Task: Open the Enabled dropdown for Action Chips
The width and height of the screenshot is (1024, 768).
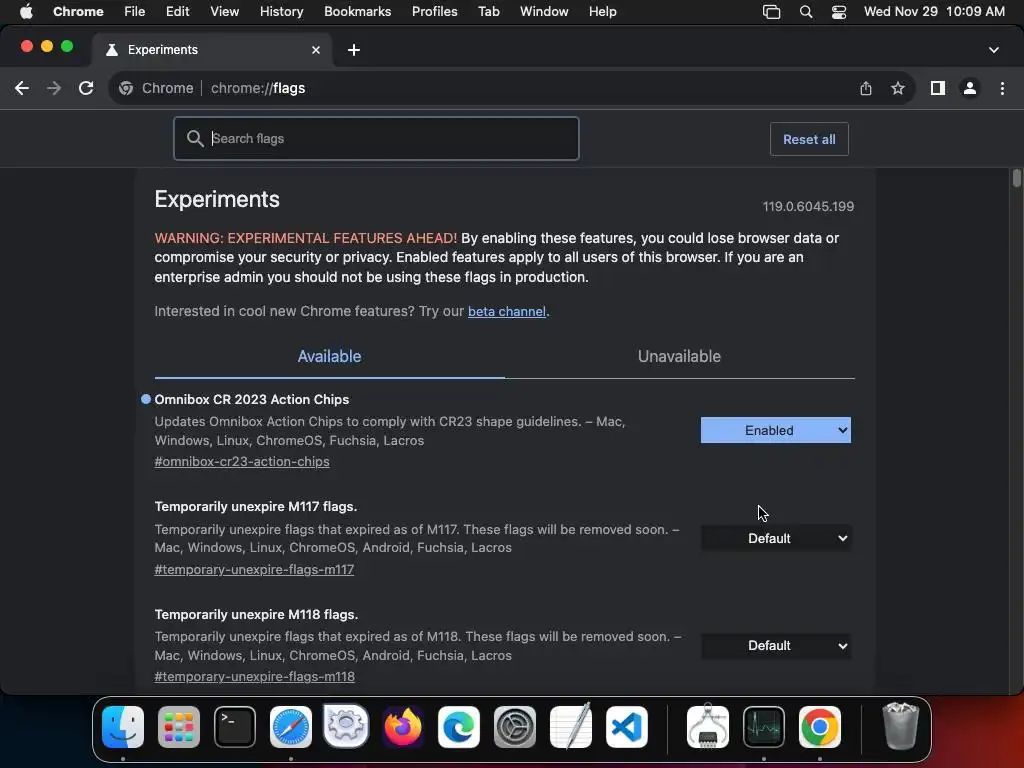Action: point(776,430)
